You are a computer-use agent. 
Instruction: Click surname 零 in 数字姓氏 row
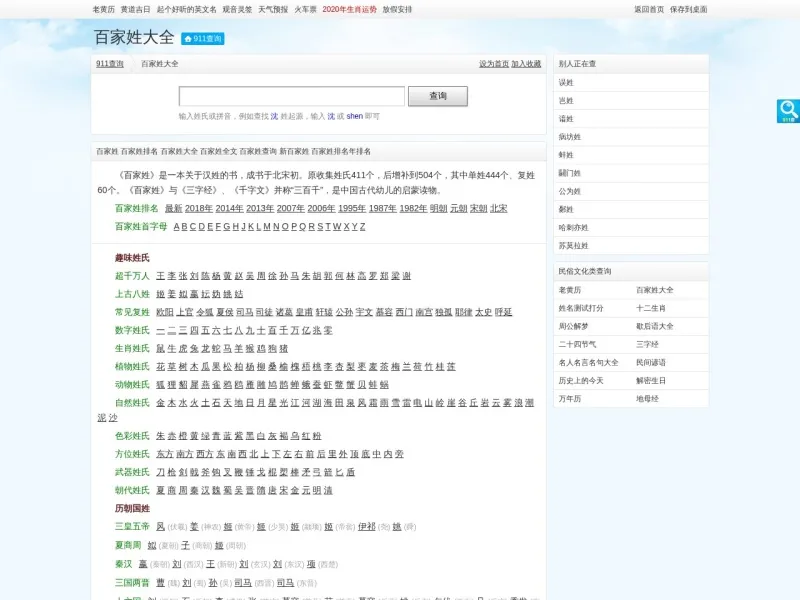pos(328,331)
